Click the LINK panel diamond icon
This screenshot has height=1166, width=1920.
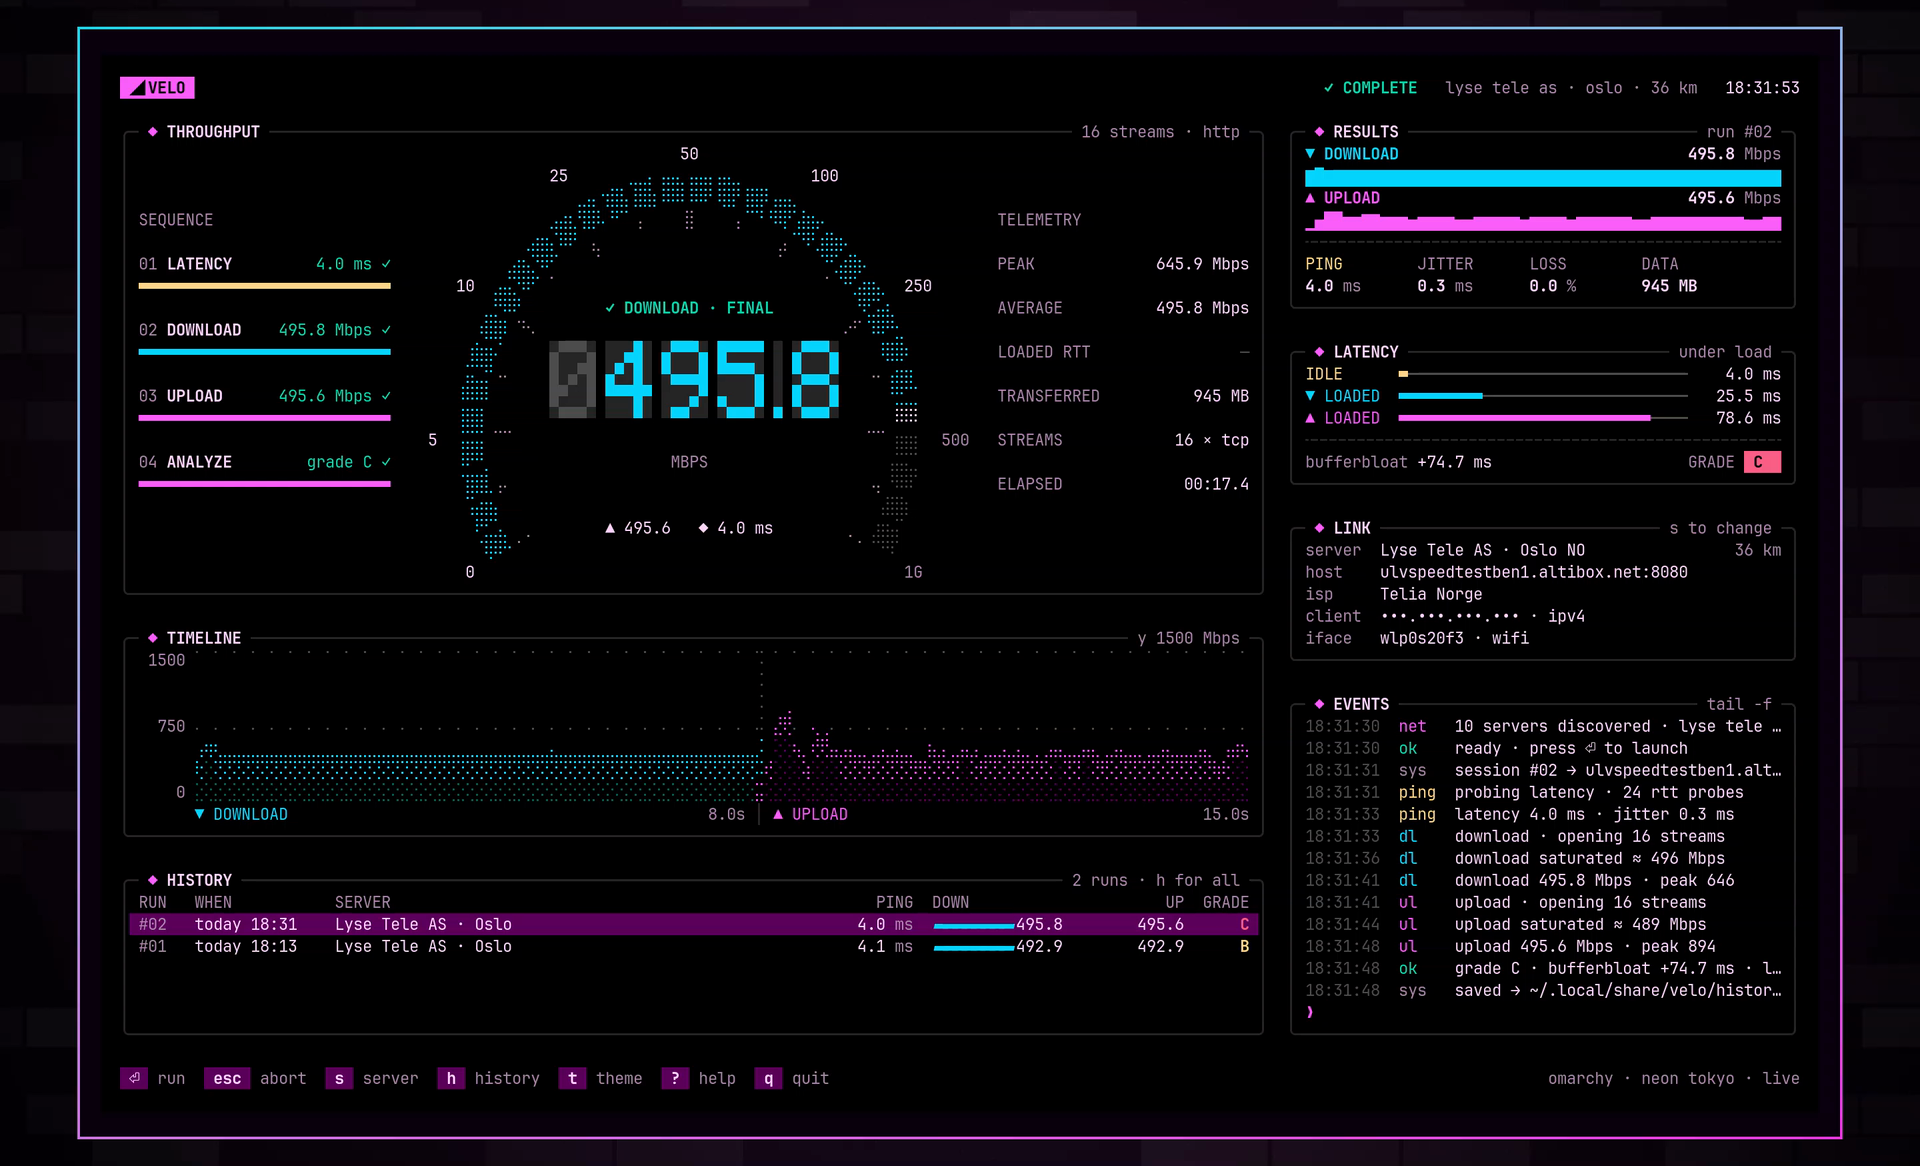coord(1319,528)
